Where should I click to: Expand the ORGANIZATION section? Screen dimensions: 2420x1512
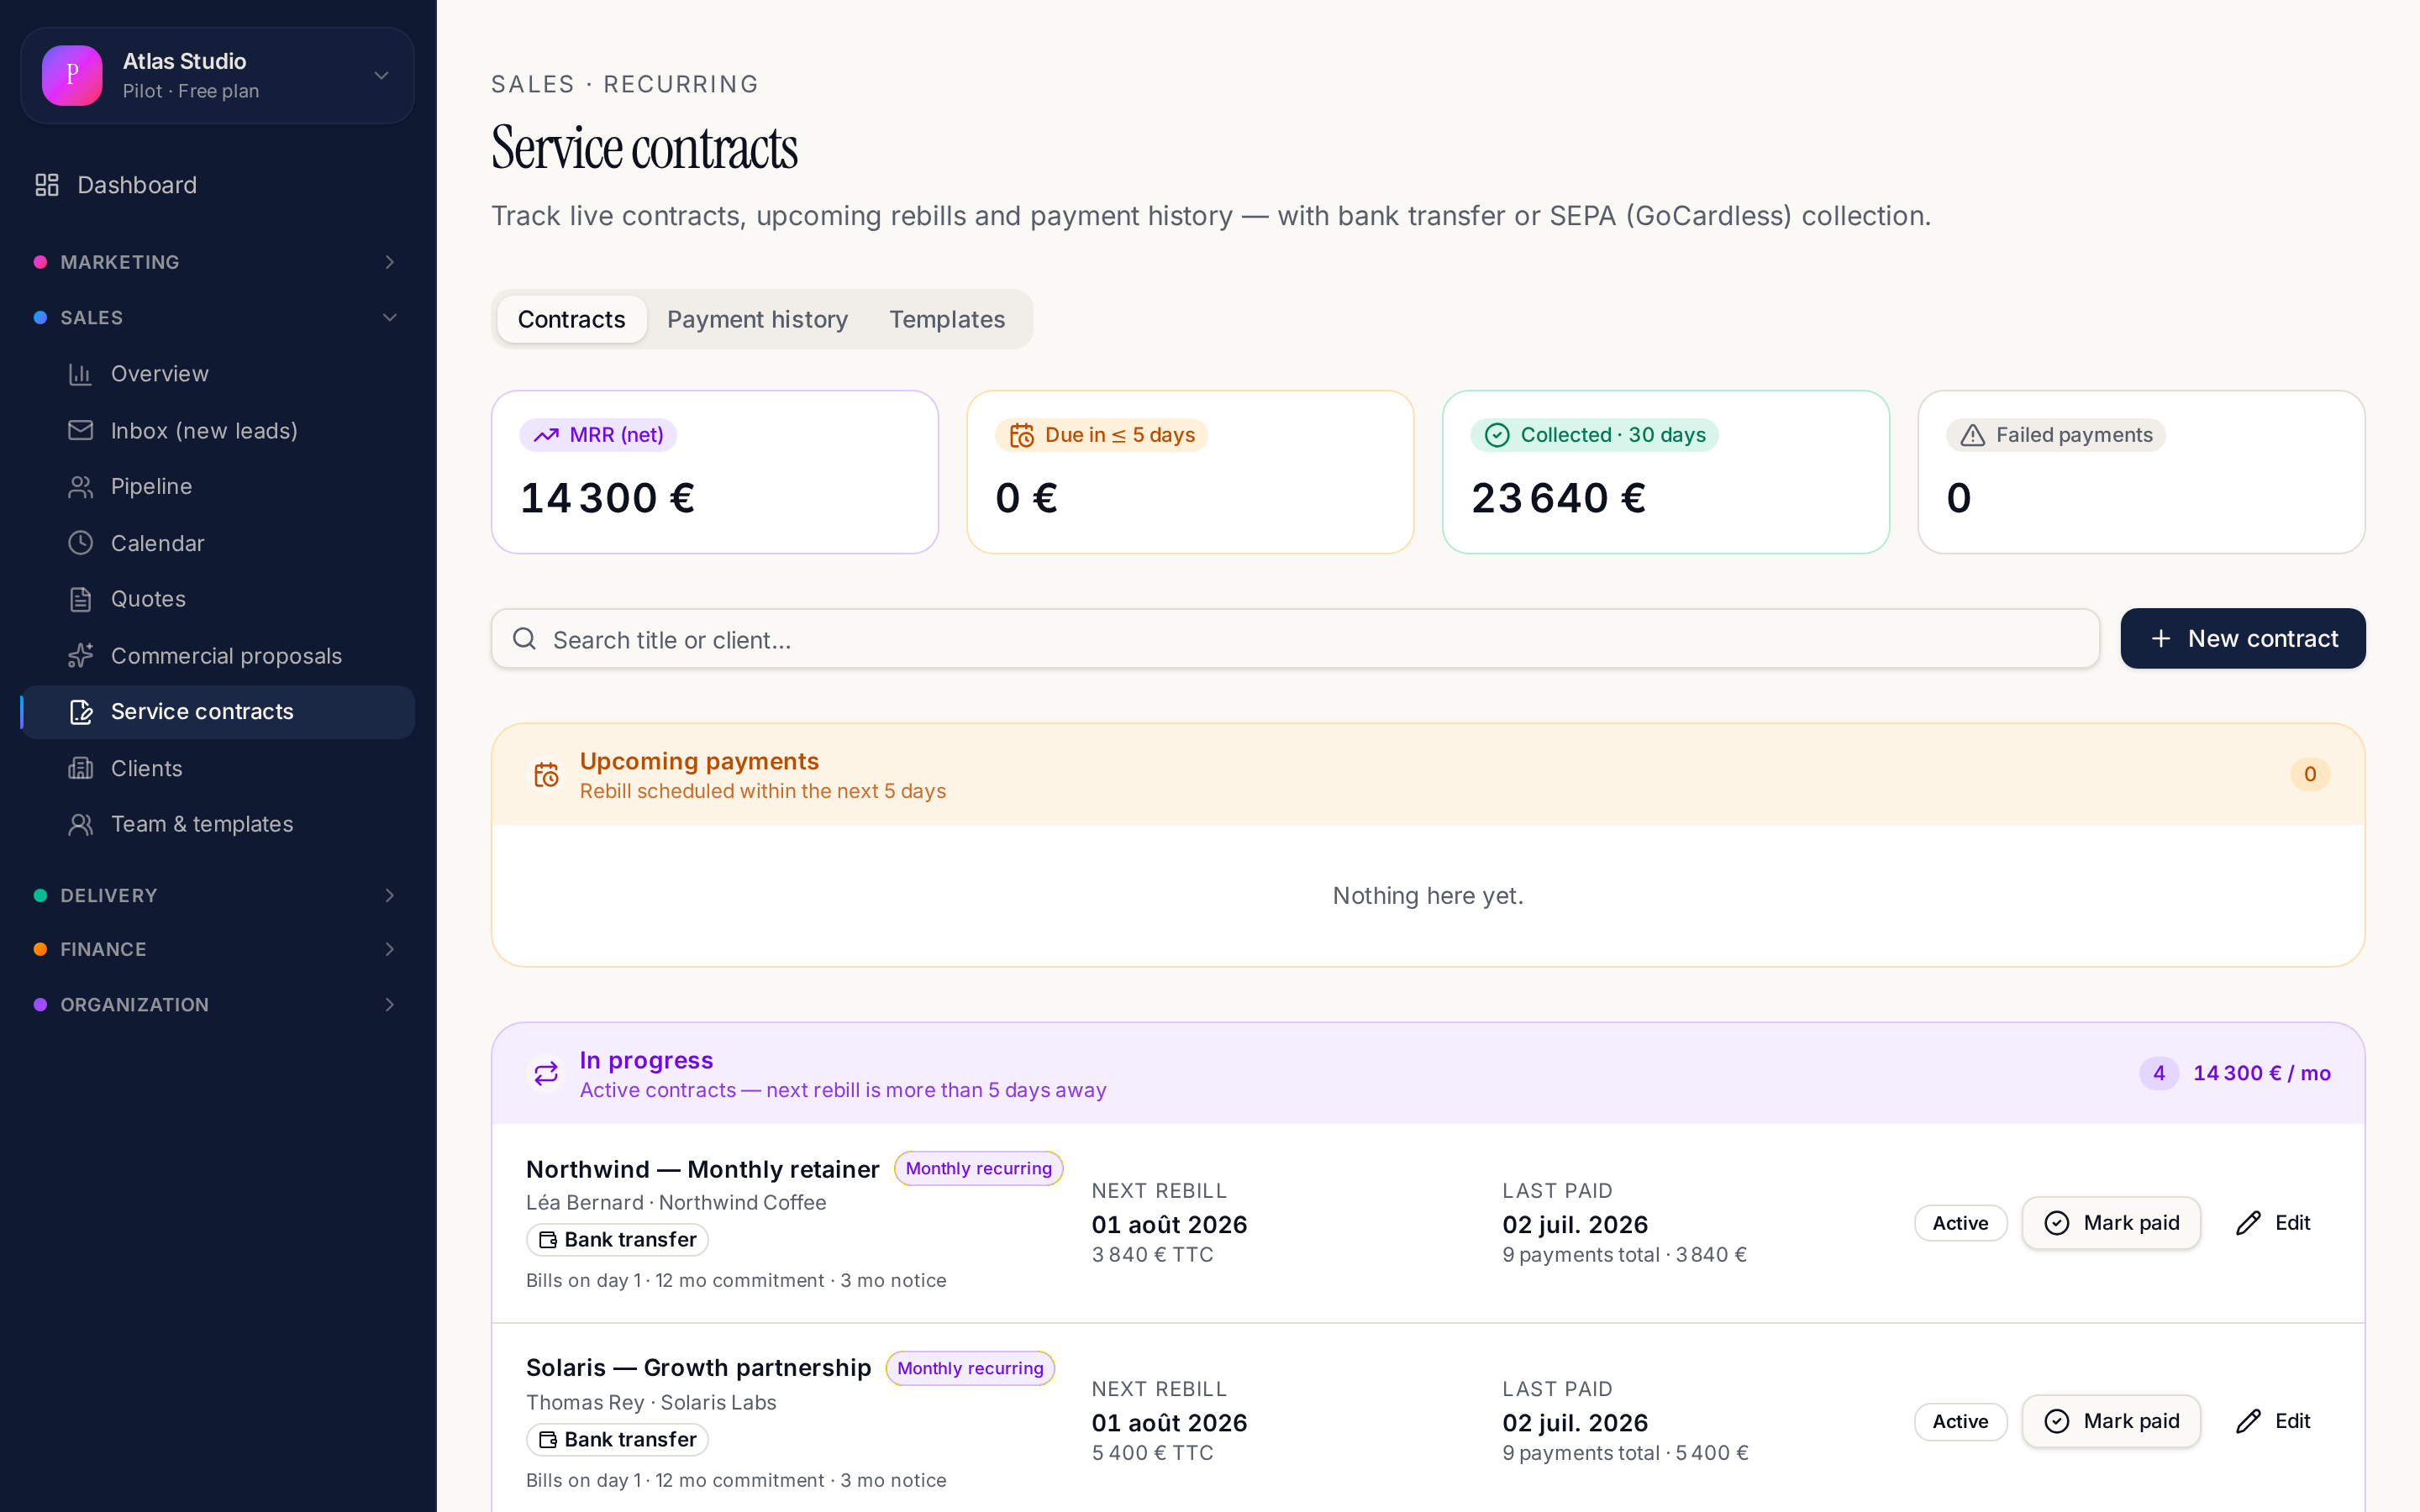coord(218,1005)
